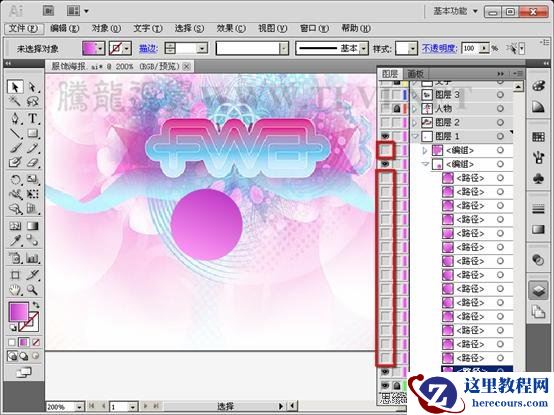The width and height of the screenshot is (554, 415).
Task: Click the None (red slash) color button
Action: point(36,342)
